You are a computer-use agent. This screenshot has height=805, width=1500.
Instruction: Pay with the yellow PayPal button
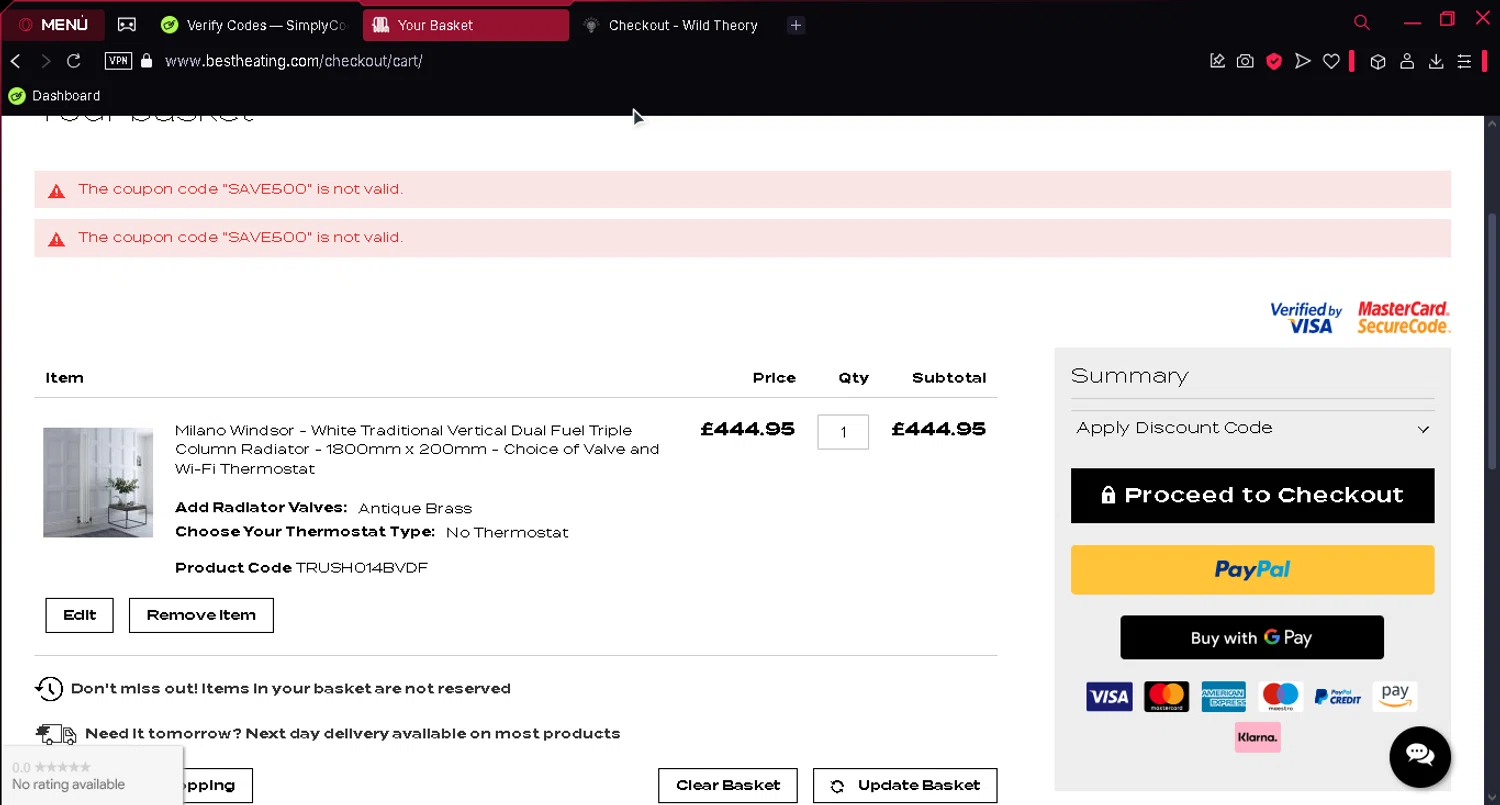point(1252,570)
